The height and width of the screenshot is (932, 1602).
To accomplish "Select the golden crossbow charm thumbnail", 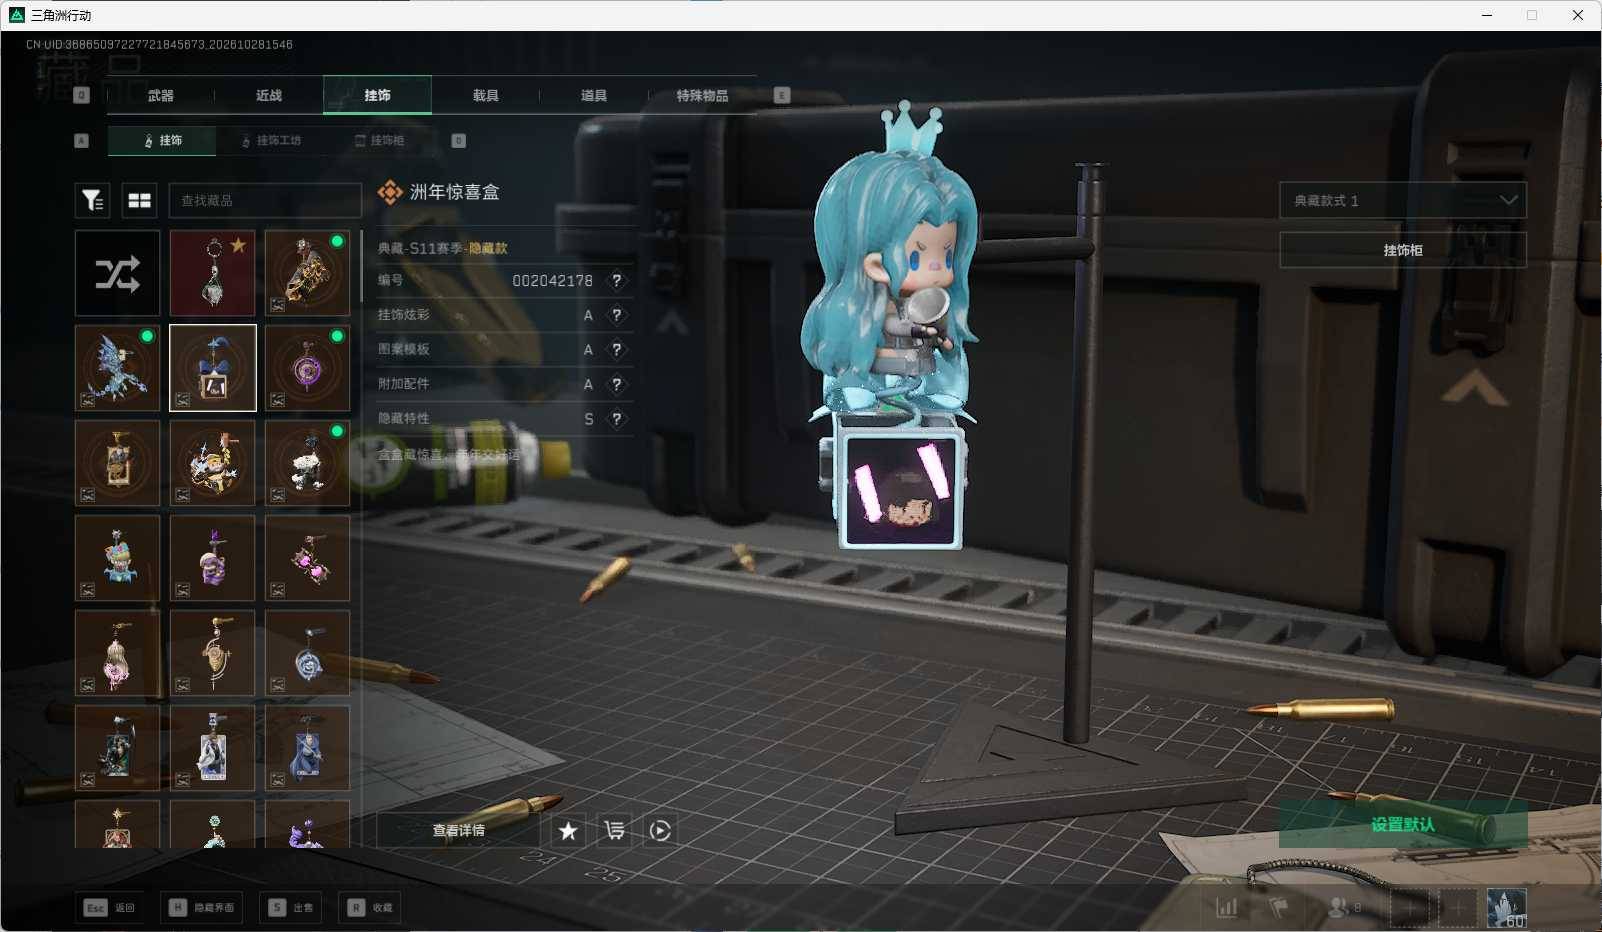I will pos(212,653).
